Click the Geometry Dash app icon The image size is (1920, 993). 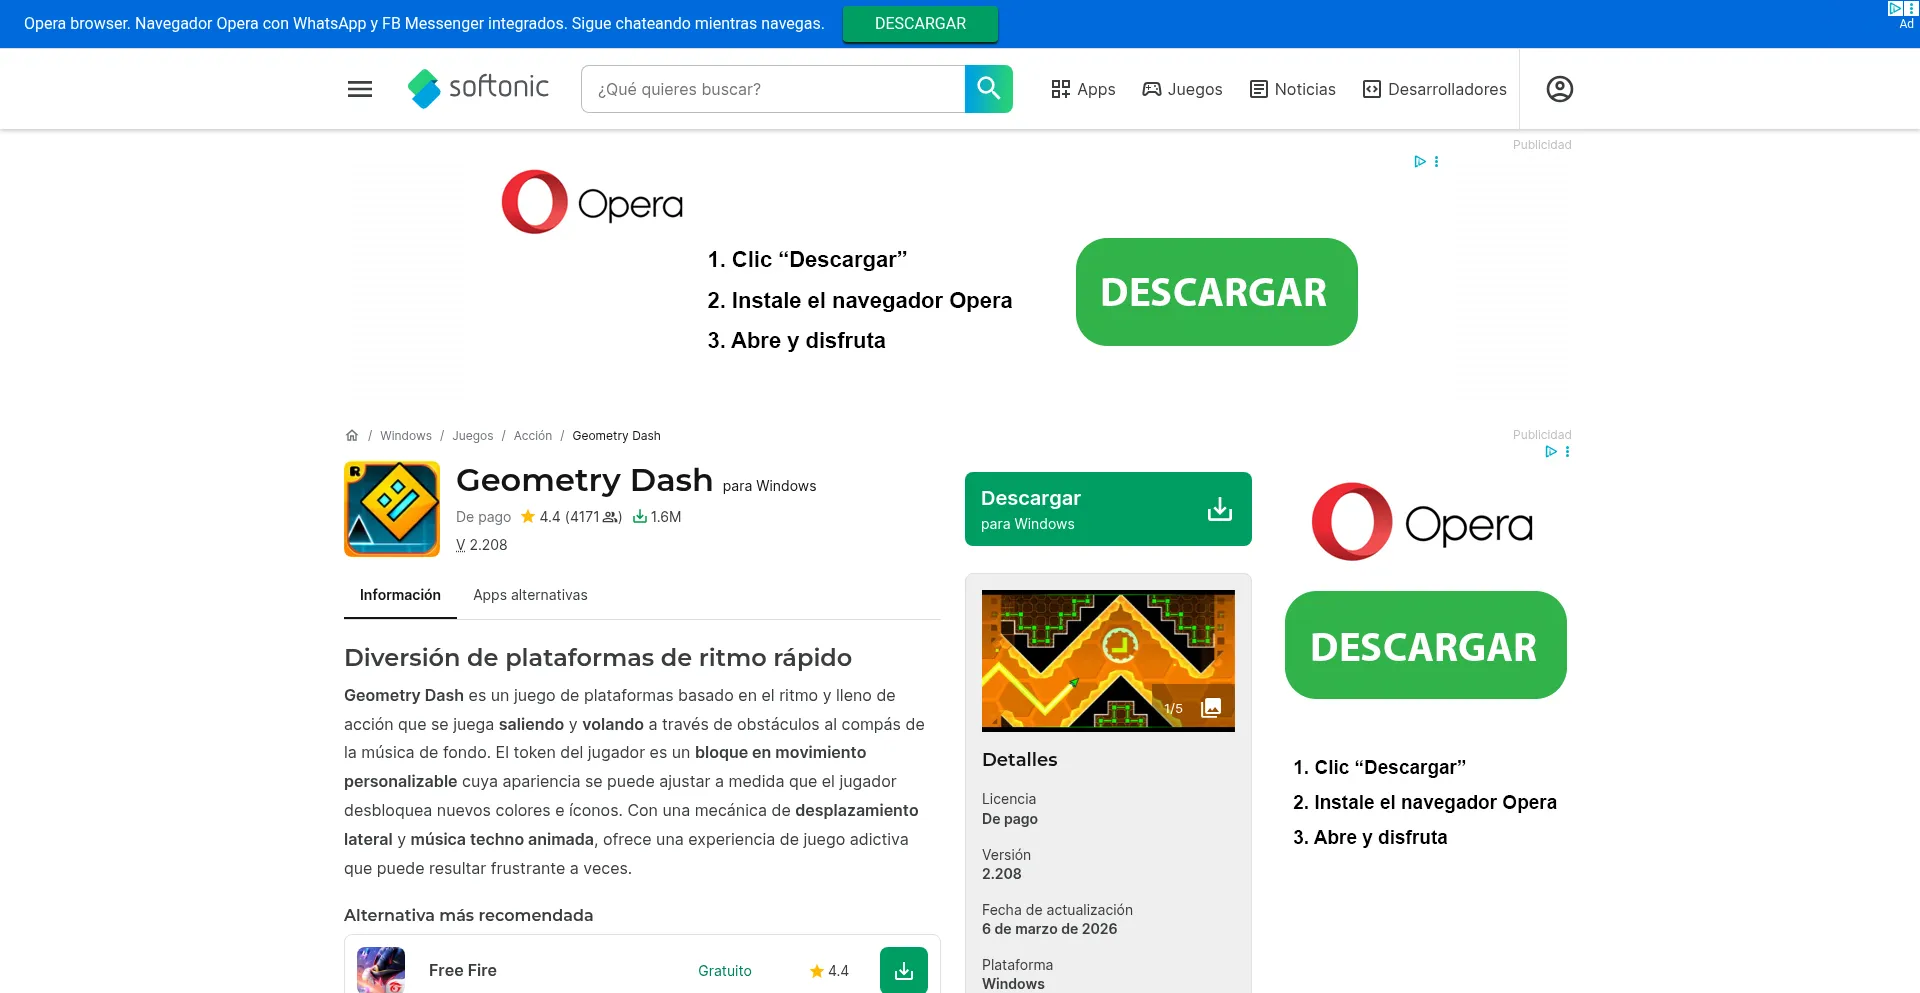pos(392,508)
